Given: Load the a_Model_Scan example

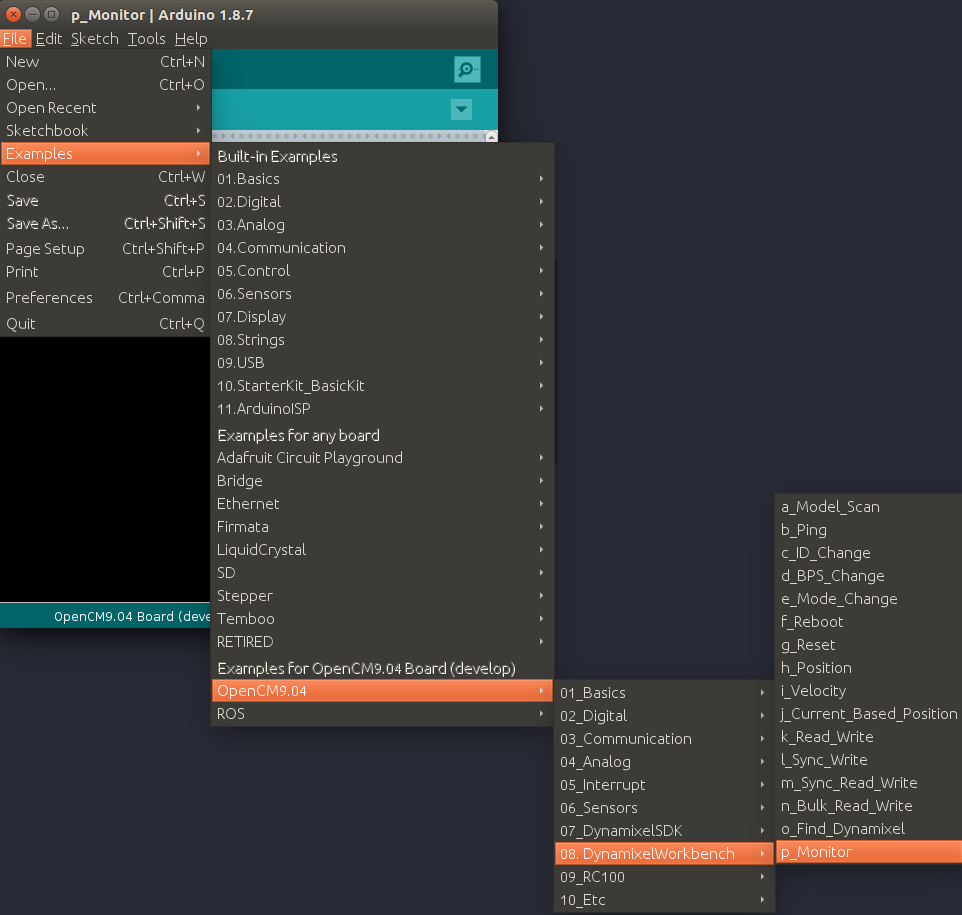Looking at the screenshot, I should (869, 507).
